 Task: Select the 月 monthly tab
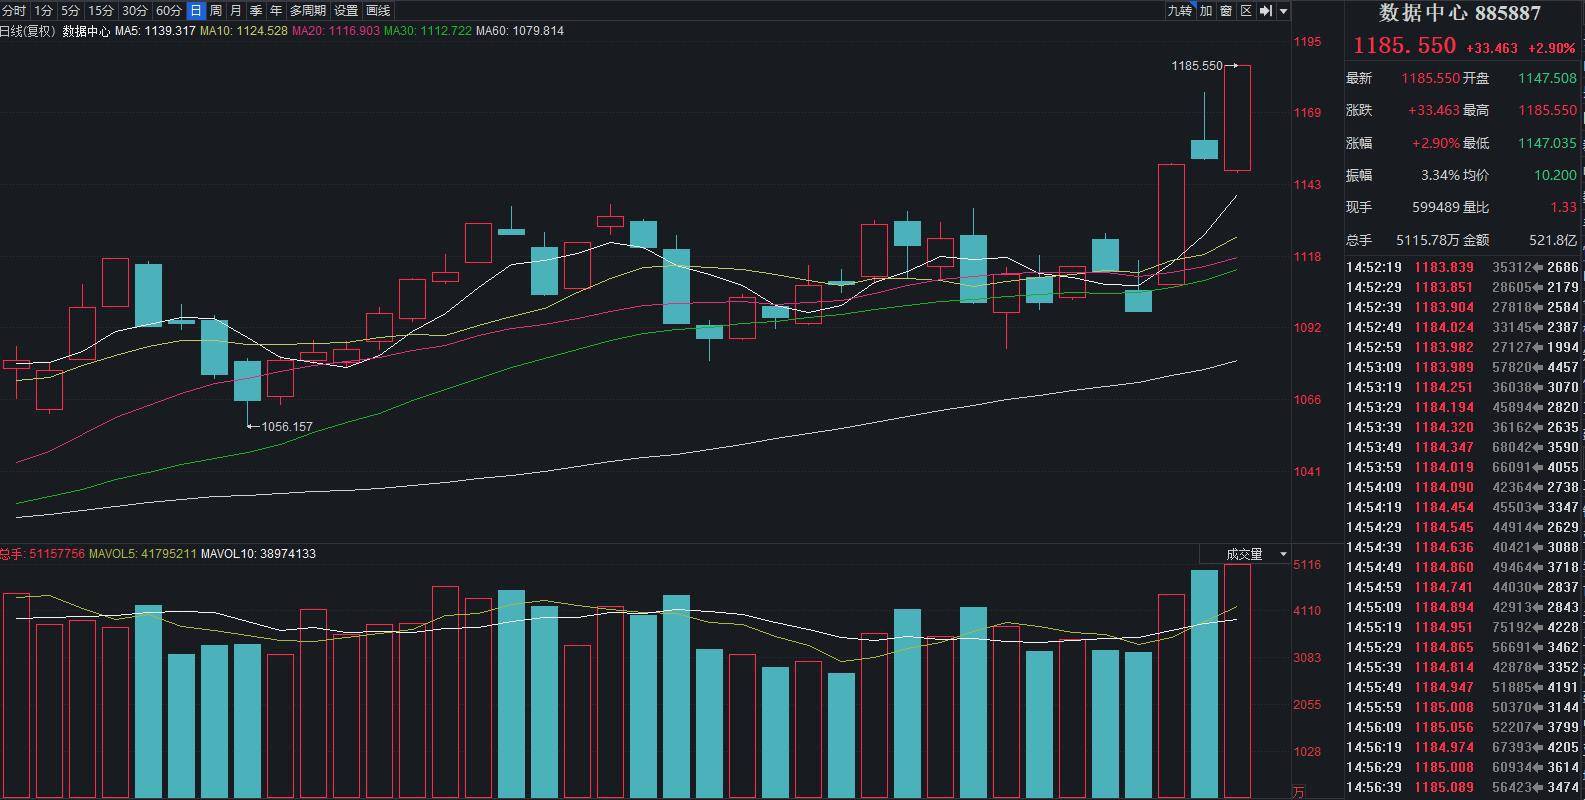236,10
